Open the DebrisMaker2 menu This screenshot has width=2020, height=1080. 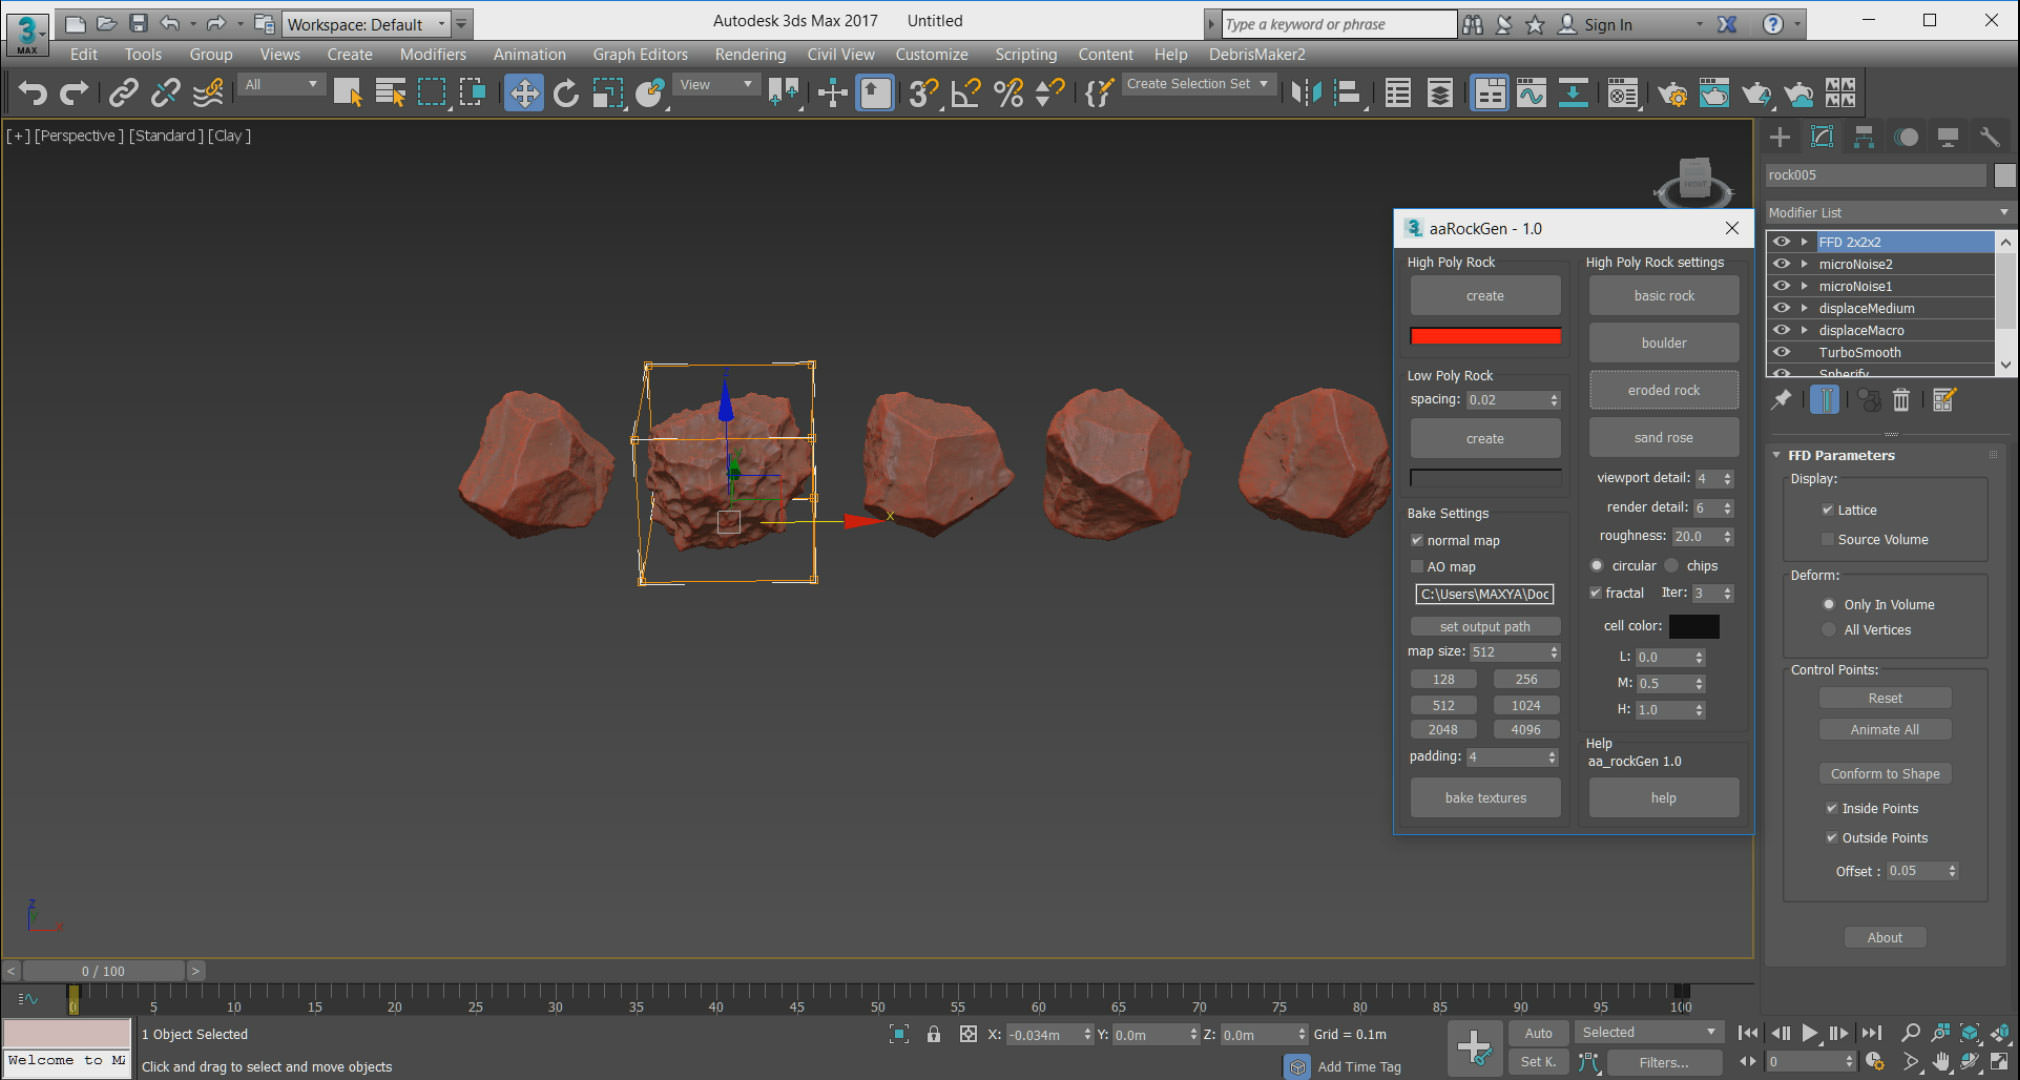[1257, 54]
